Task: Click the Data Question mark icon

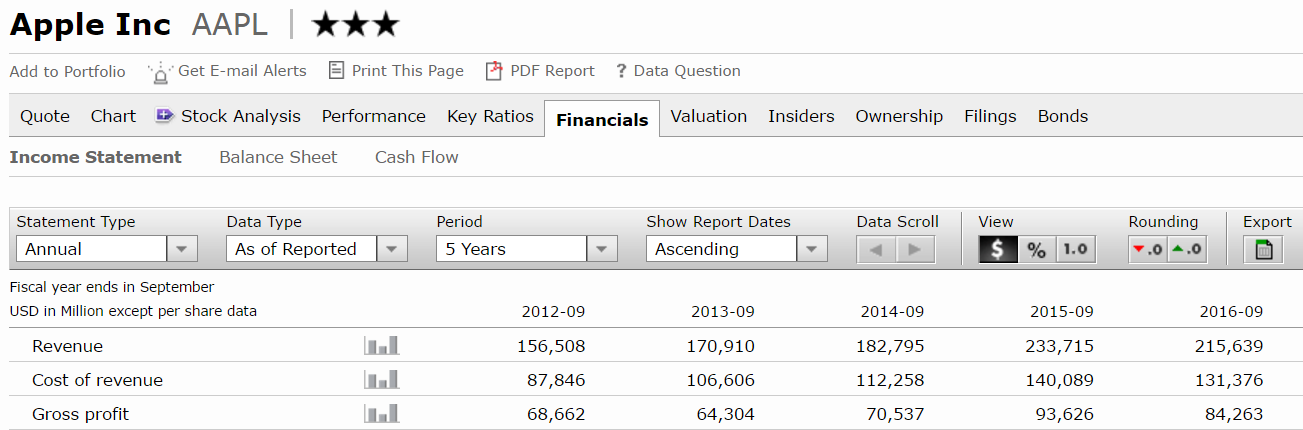Action: (x=621, y=71)
